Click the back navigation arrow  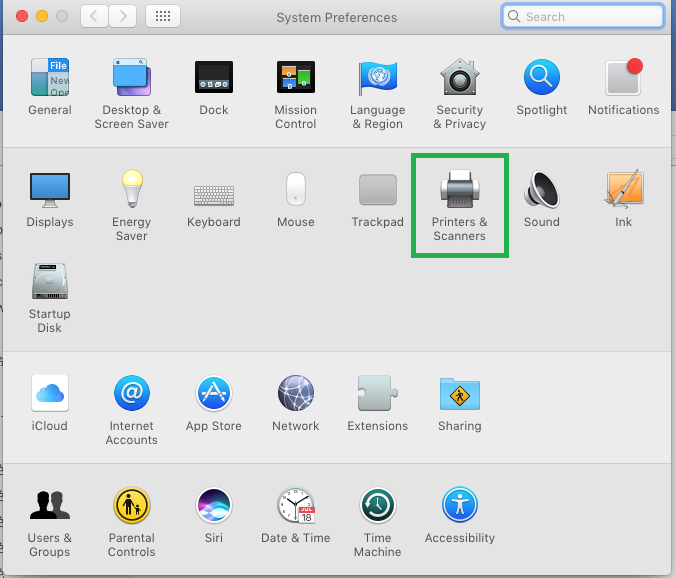[94, 16]
